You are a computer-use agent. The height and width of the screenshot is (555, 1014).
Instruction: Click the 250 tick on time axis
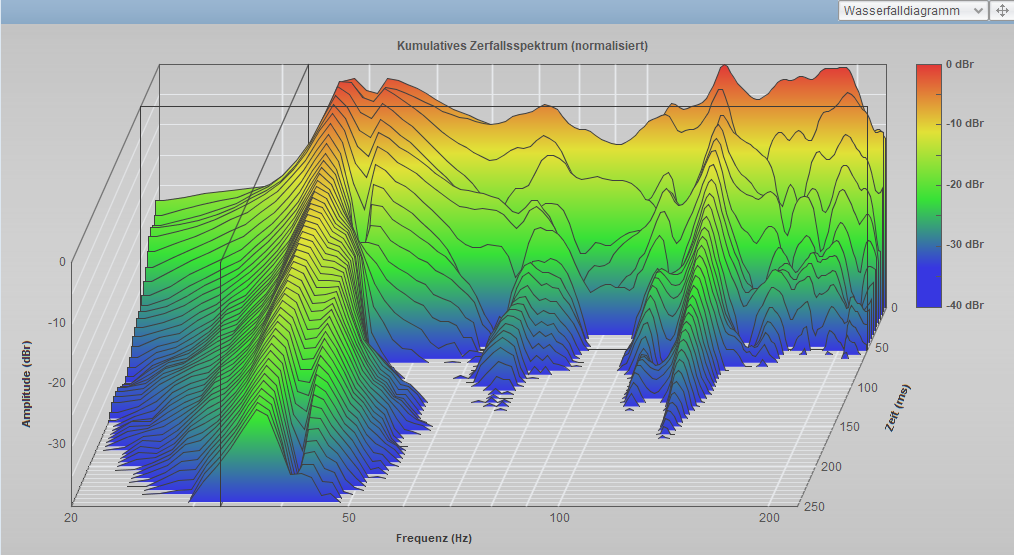(x=813, y=506)
